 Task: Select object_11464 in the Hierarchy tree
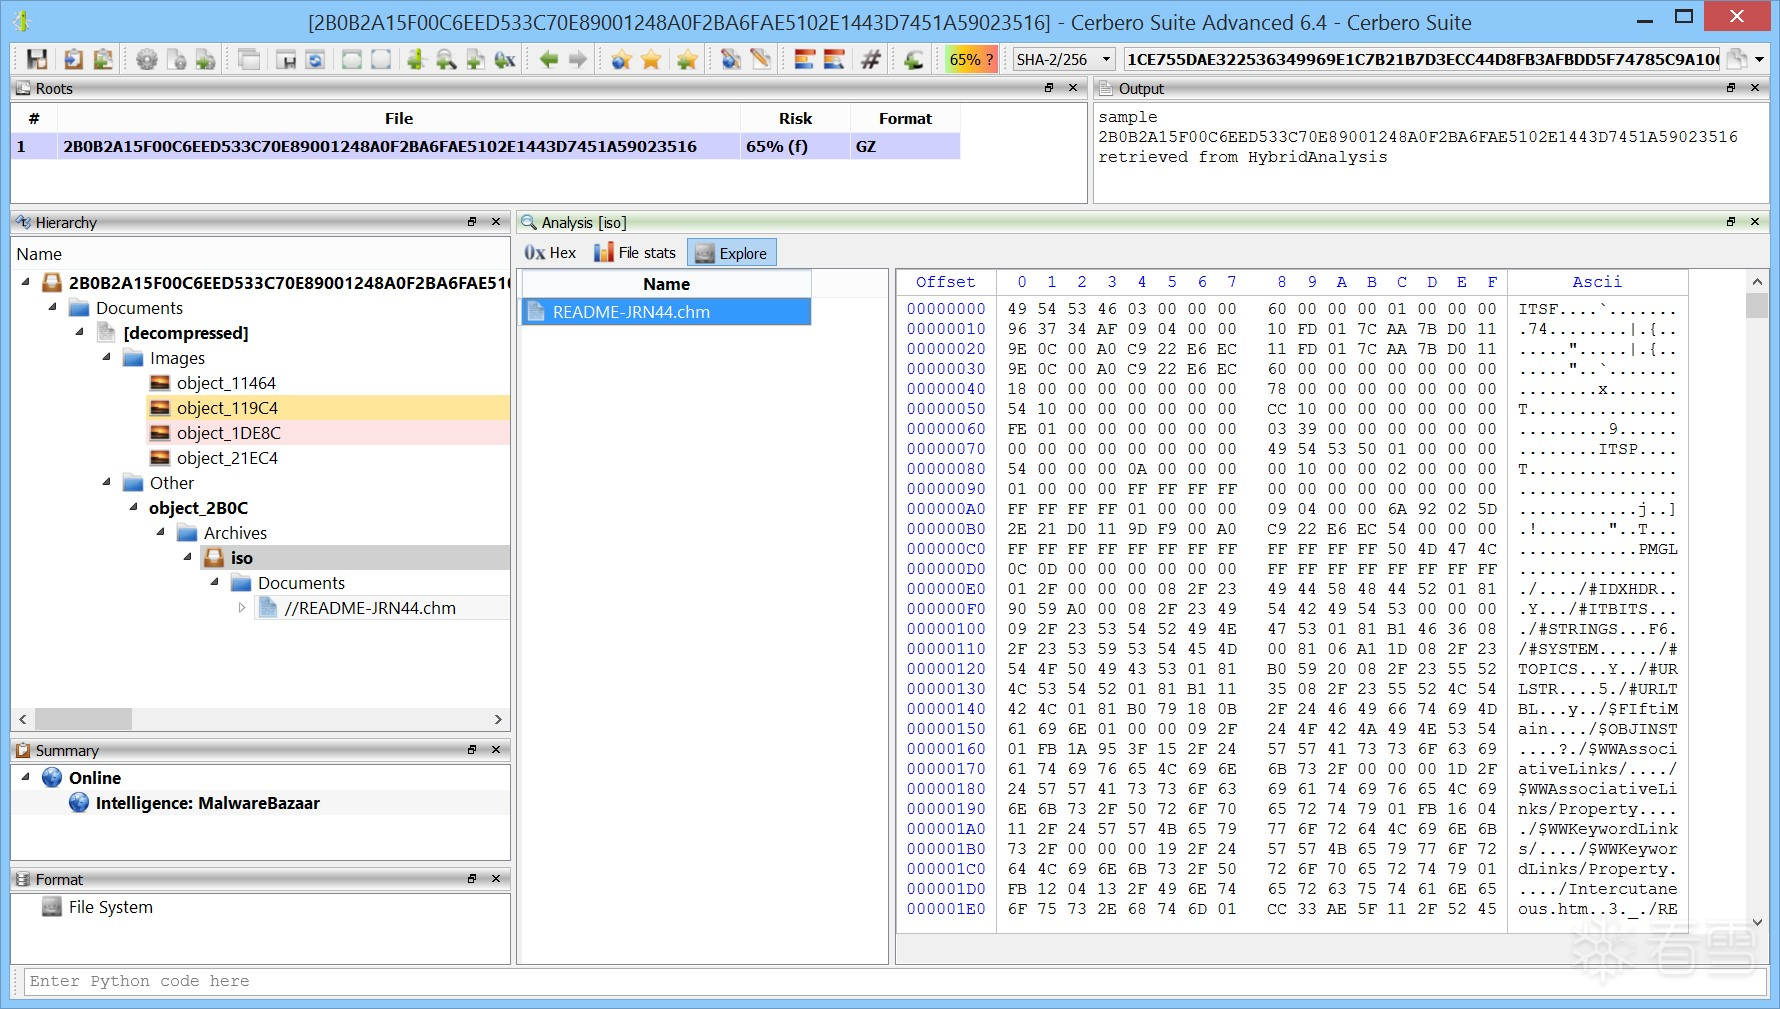[226, 383]
